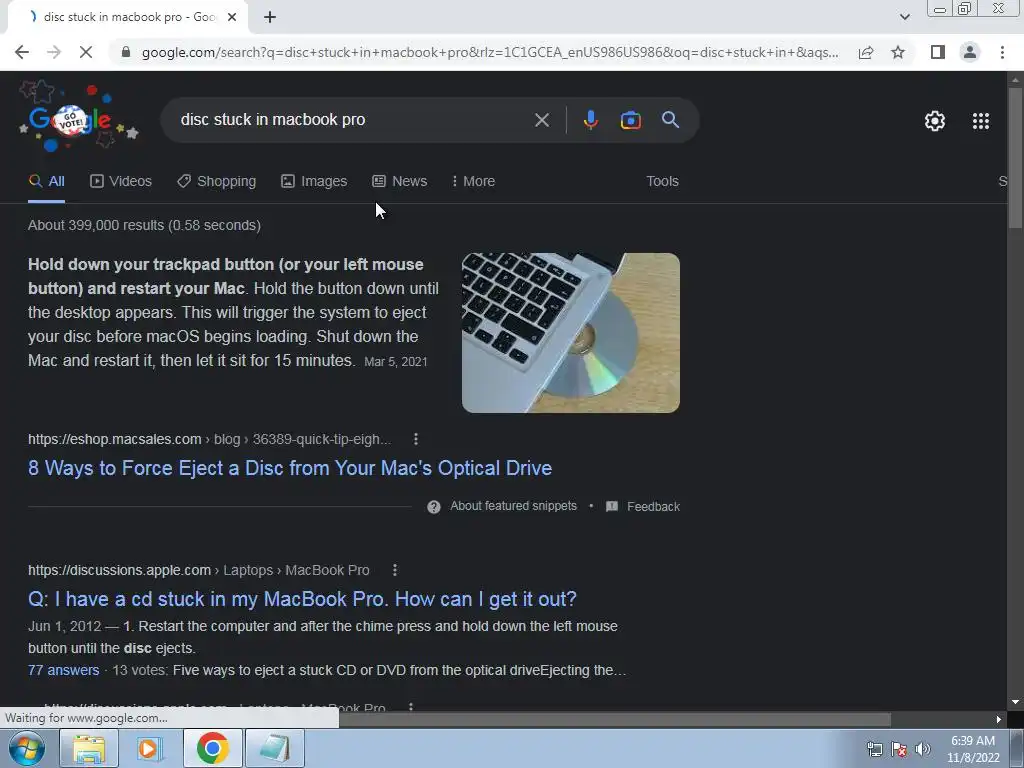Viewport: 1024px width, 768px height.
Task: Open the notepad taskbar application
Action: pyautogui.click(x=274, y=748)
